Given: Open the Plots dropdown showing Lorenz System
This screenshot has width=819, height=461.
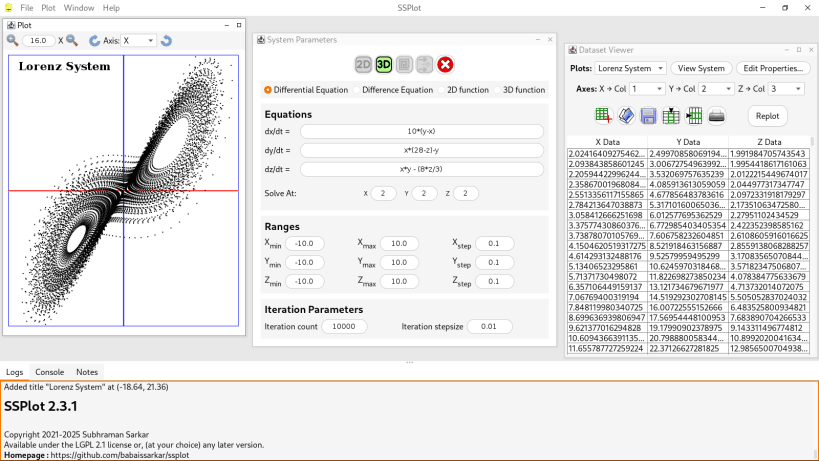Looking at the screenshot, I should pos(630,68).
